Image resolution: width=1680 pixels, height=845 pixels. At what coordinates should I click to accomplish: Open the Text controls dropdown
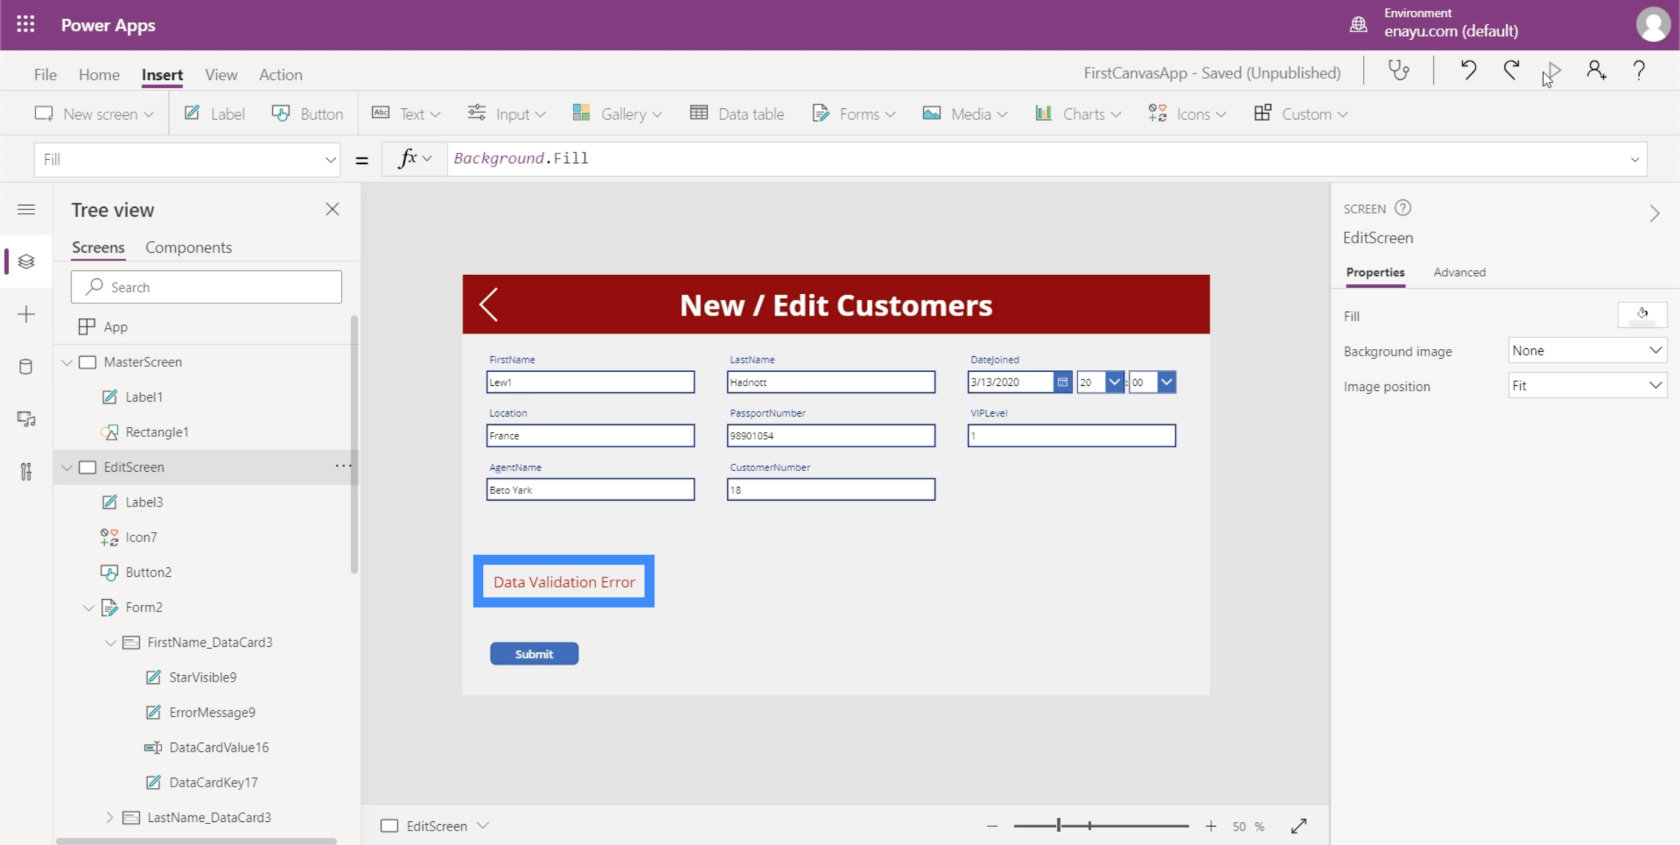[x=406, y=114]
